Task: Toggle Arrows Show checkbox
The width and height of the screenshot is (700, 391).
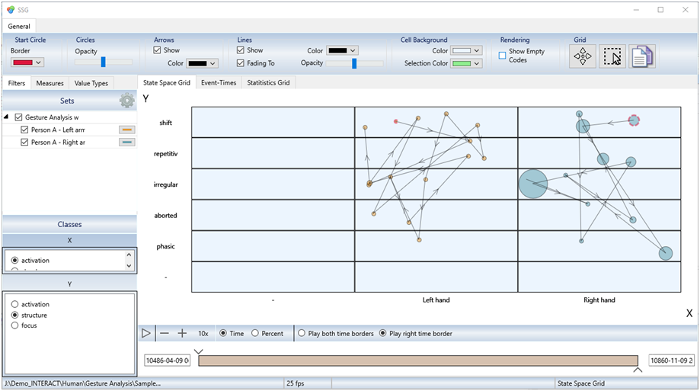Action: pos(157,50)
